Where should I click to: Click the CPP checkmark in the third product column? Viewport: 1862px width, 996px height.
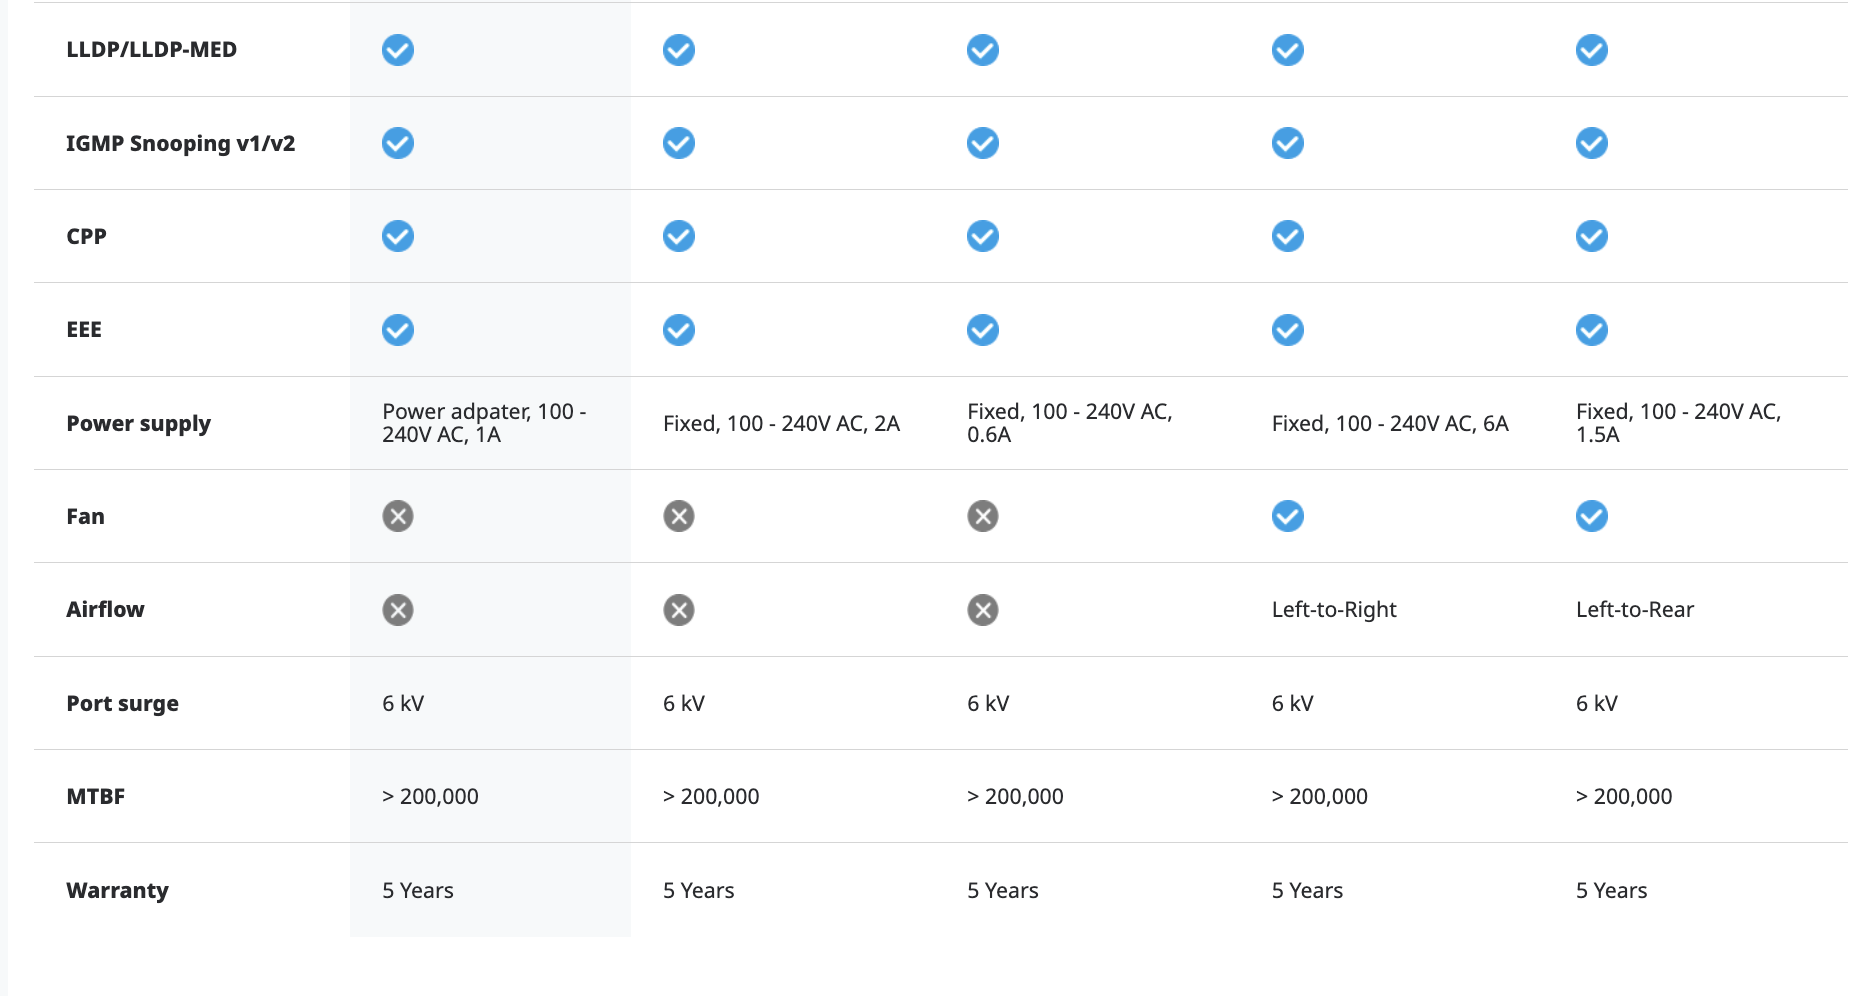982,236
